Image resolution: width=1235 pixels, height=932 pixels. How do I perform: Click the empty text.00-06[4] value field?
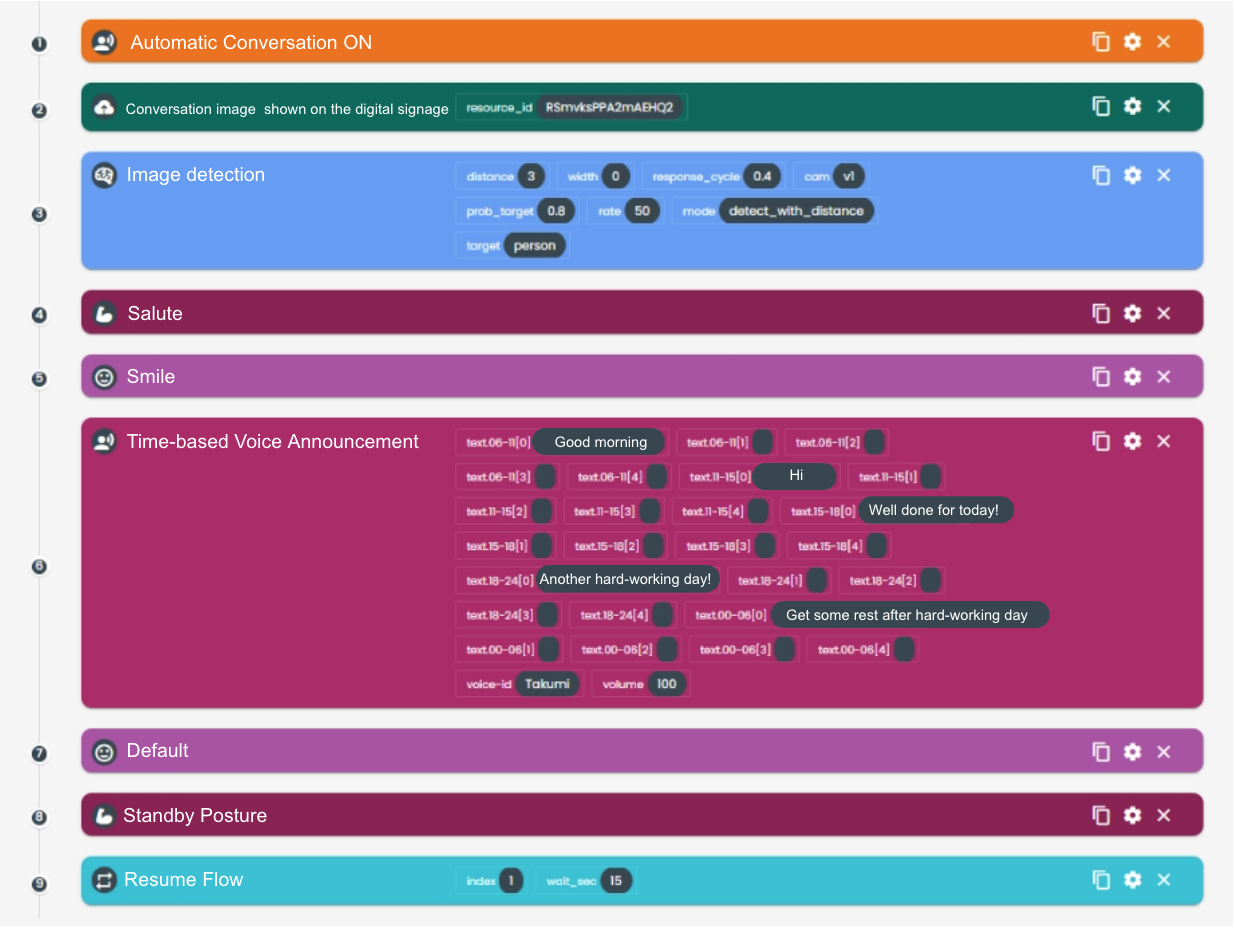(x=904, y=649)
